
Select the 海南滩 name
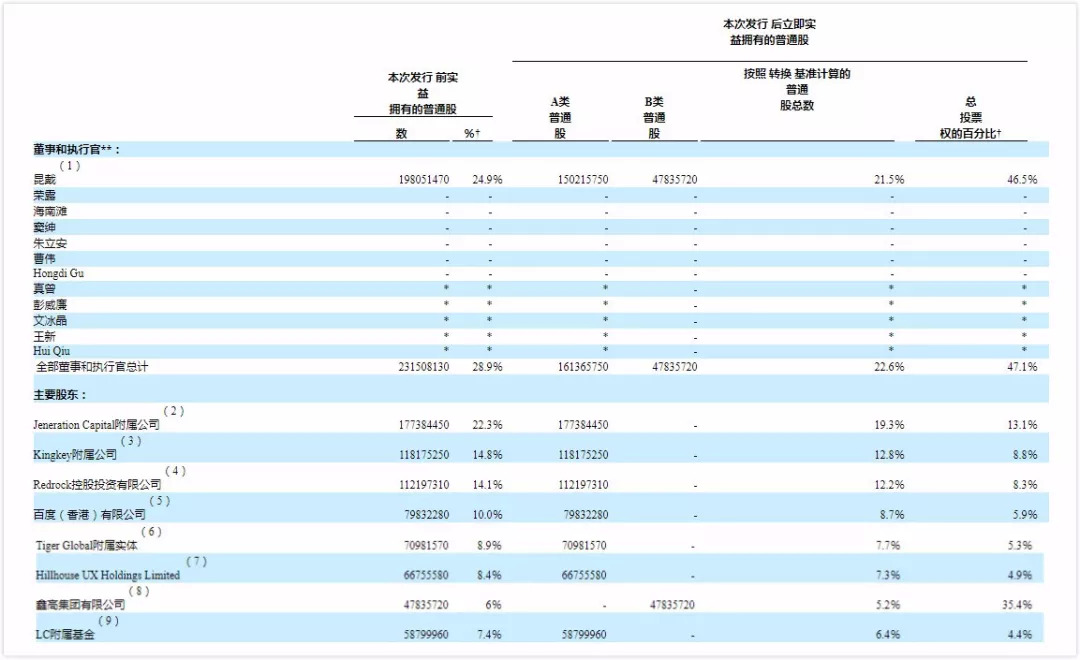pos(50,212)
